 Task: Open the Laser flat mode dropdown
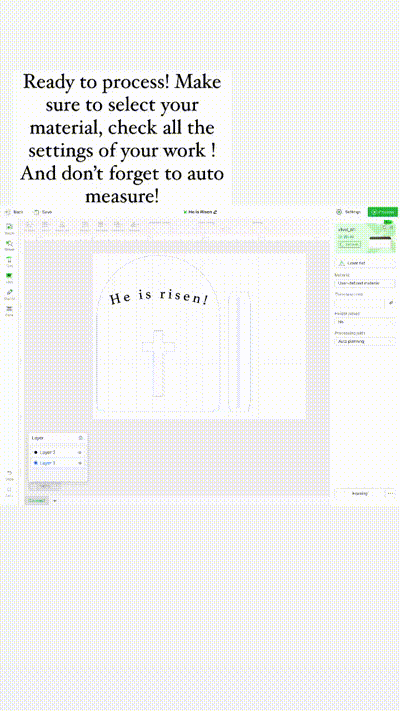[365, 263]
